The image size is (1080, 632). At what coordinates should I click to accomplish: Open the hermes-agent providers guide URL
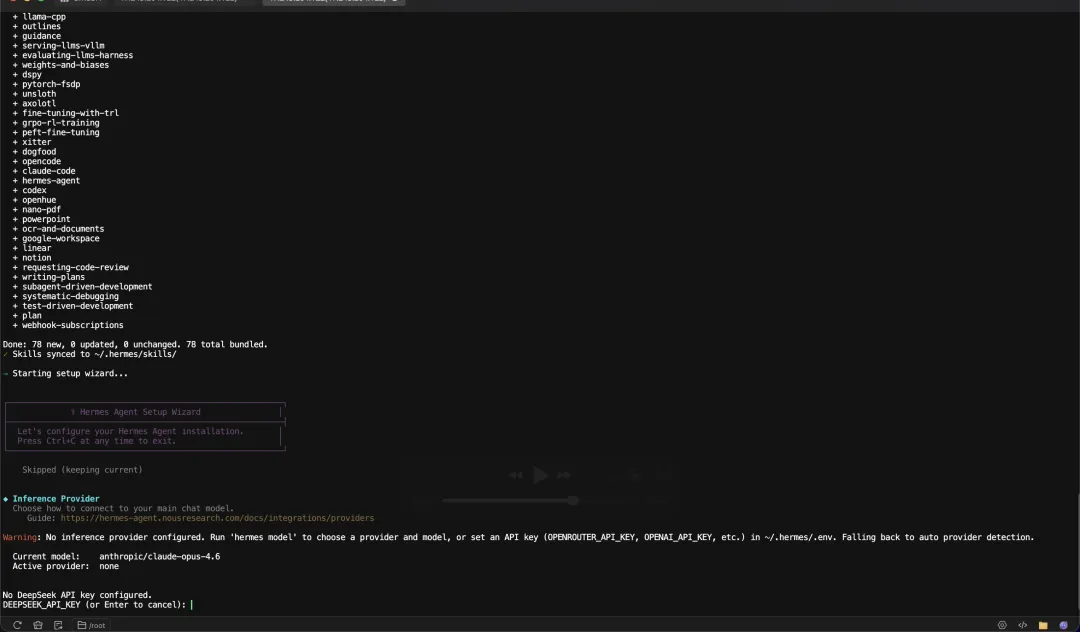(x=217, y=518)
